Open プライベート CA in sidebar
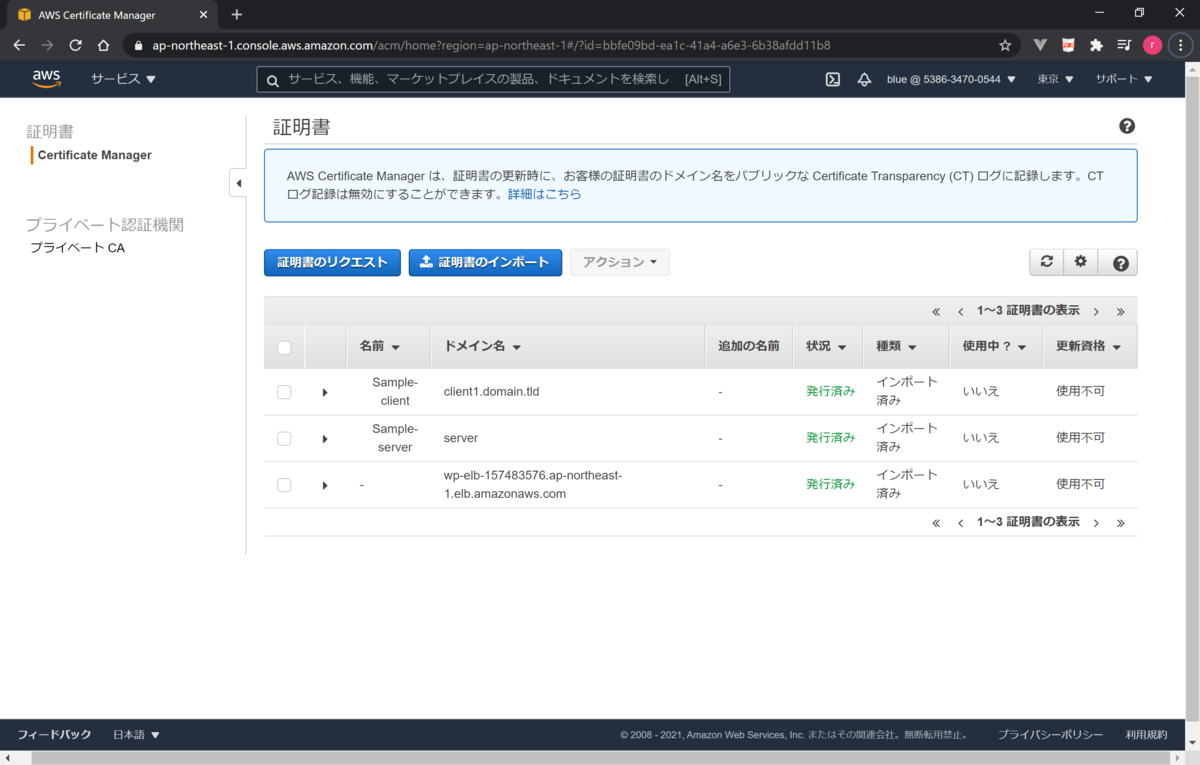The width and height of the screenshot is (1200, 765). (77, 247)
